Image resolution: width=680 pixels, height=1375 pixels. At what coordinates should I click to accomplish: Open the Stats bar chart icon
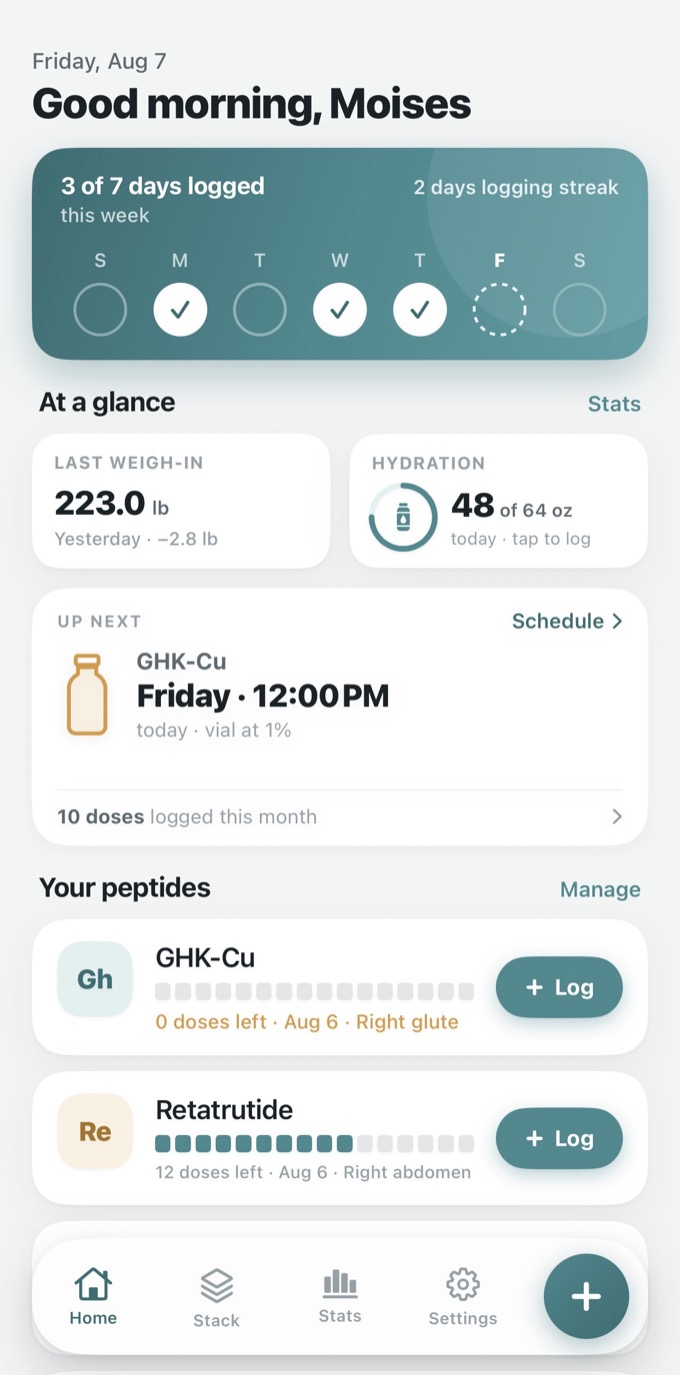point(340,1282)
